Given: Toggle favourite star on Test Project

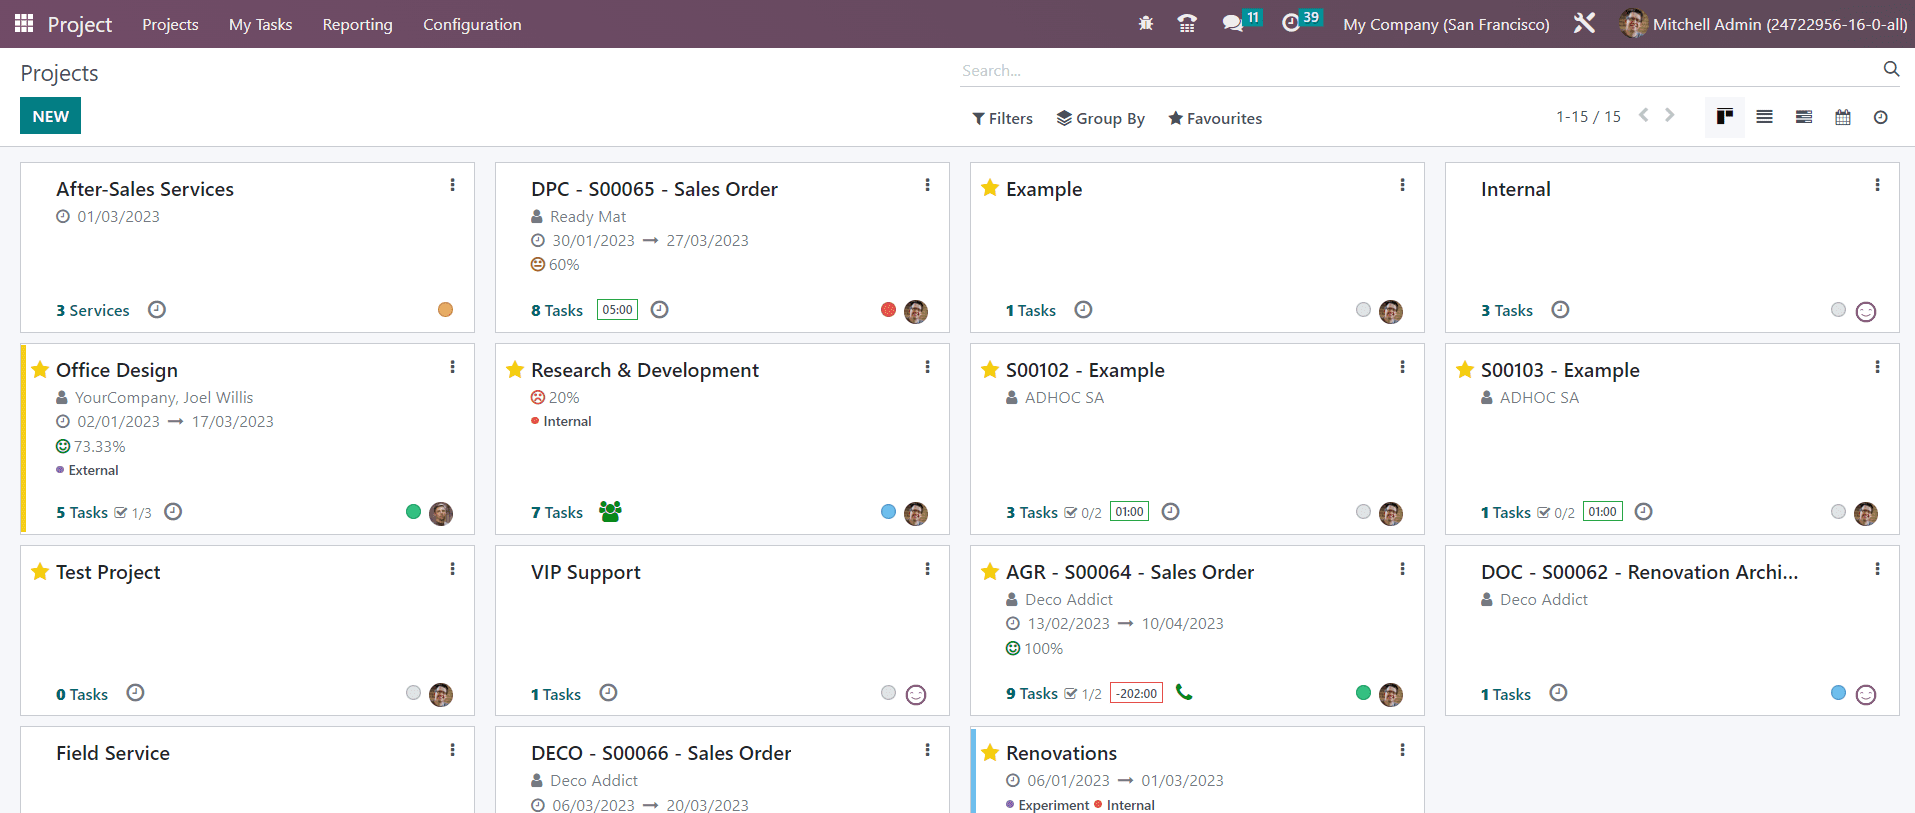Looking at the screenshot, I should pyautogui.click(x=40, y=571).
